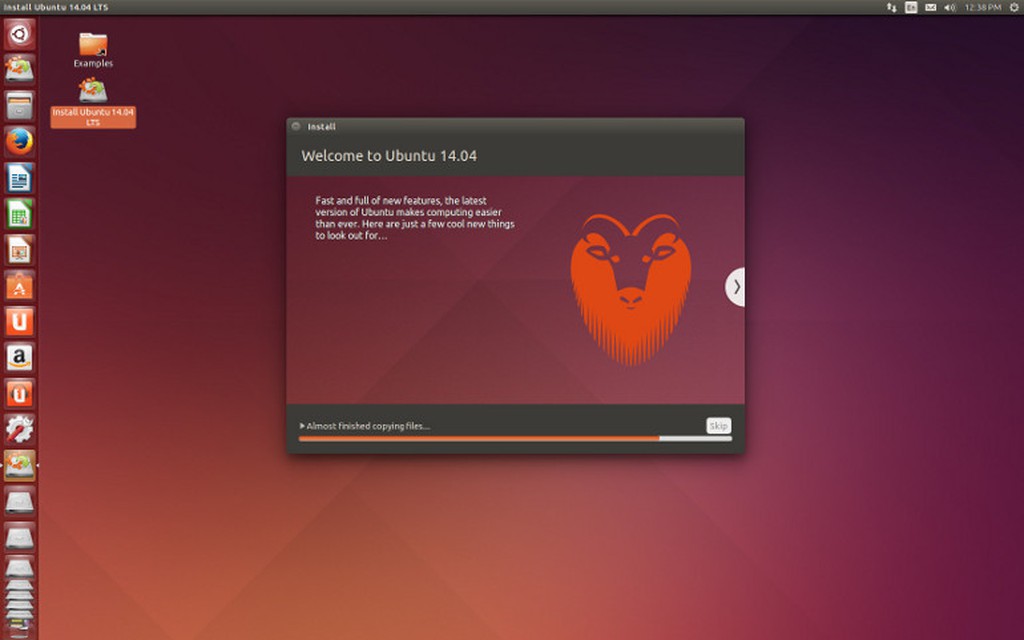Open the Files manager in the launcher
The width and height of the screenshot is (1024, 640).
click(19, 106)
